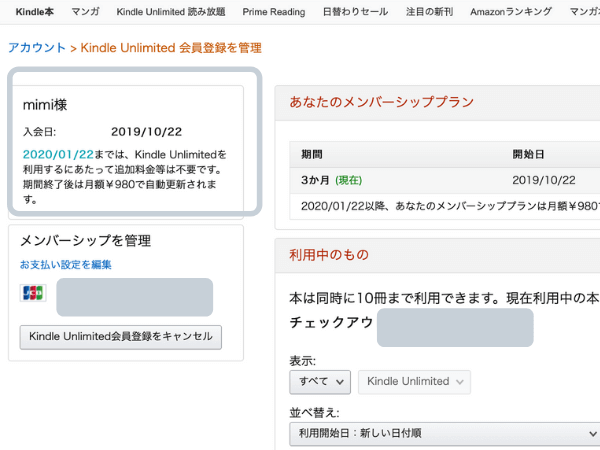Cancel Kindle Unlimited membership button

point(121,337)
